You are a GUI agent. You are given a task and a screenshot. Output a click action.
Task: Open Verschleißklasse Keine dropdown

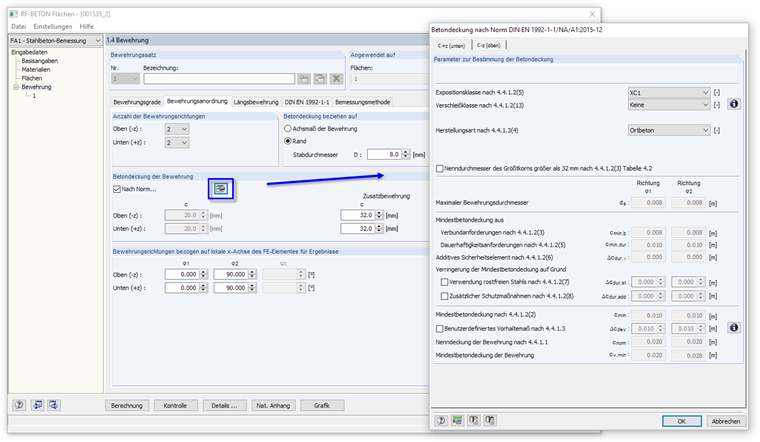pyautogui.click(x=669, y=105)
